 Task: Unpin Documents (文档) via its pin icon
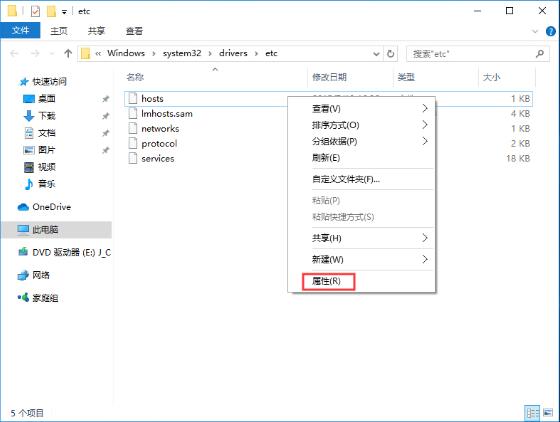pyautogui.click(x=105, y=133)
